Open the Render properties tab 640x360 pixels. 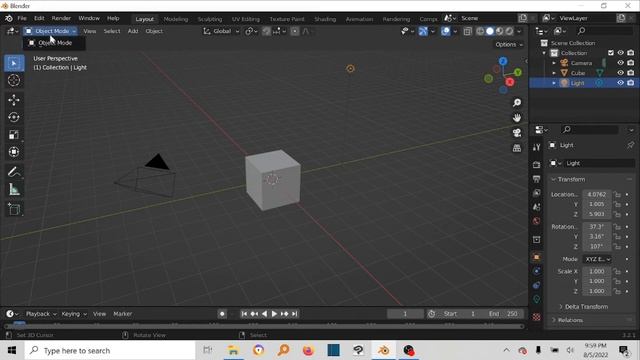[537, 165]
